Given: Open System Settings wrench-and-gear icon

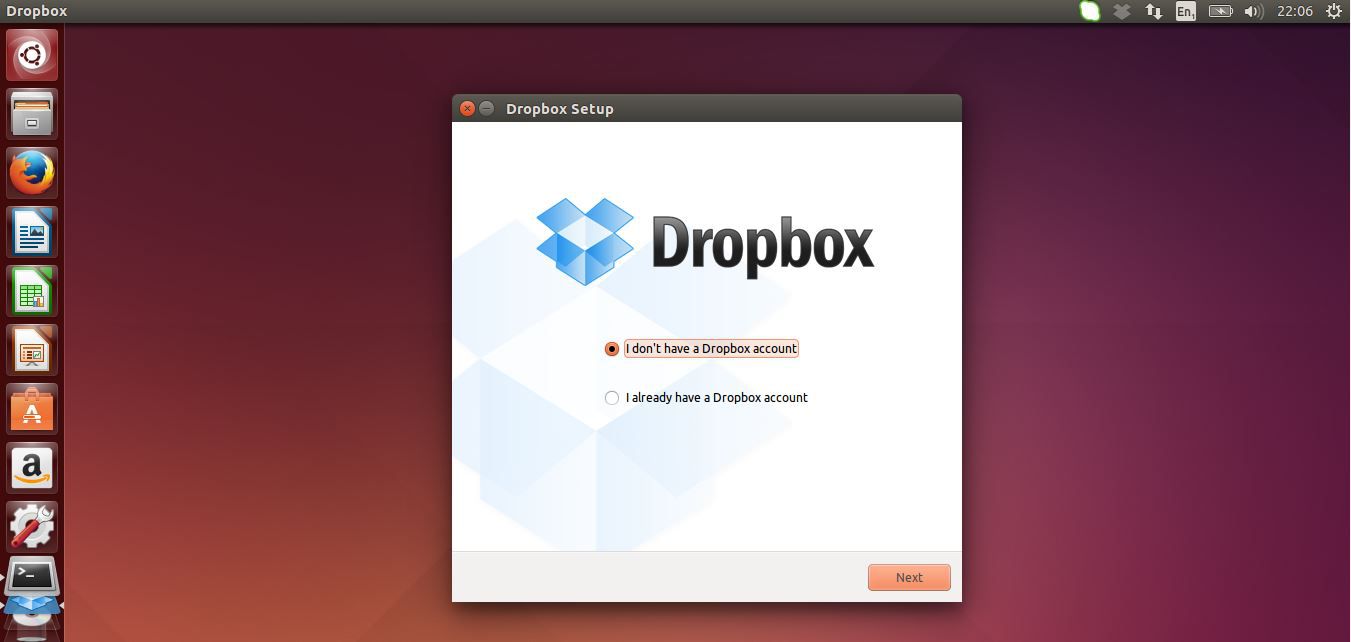Looking at the screenshot, I should 32,527.
